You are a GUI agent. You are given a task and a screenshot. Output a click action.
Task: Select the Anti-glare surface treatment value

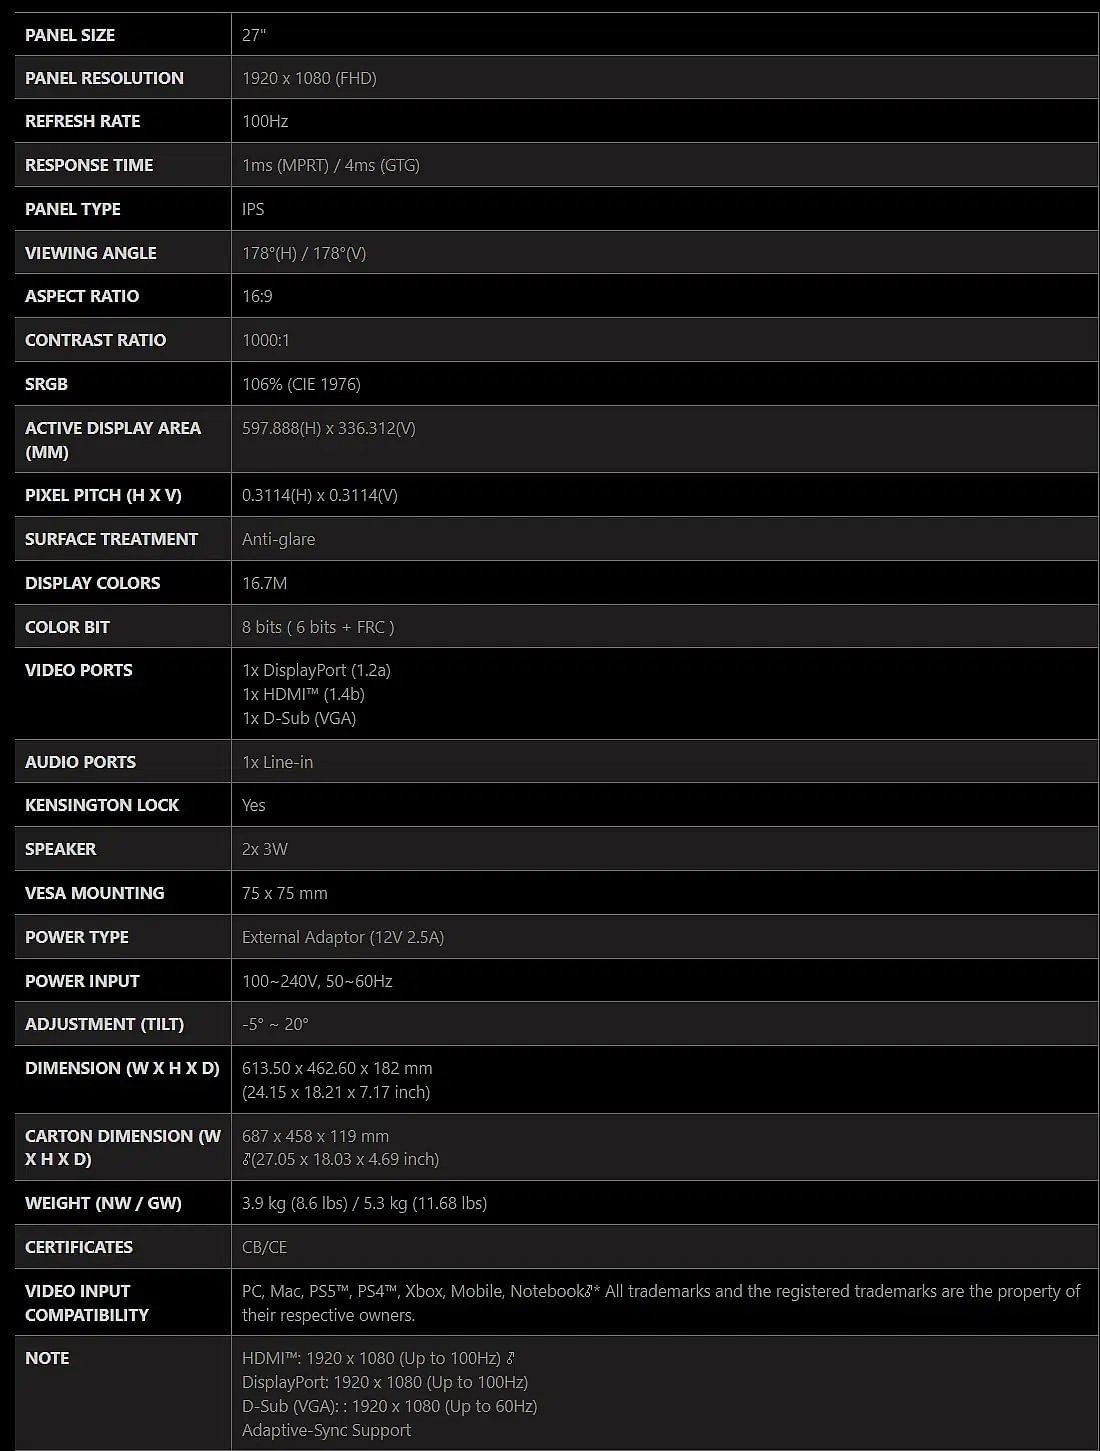click(278, 539)
